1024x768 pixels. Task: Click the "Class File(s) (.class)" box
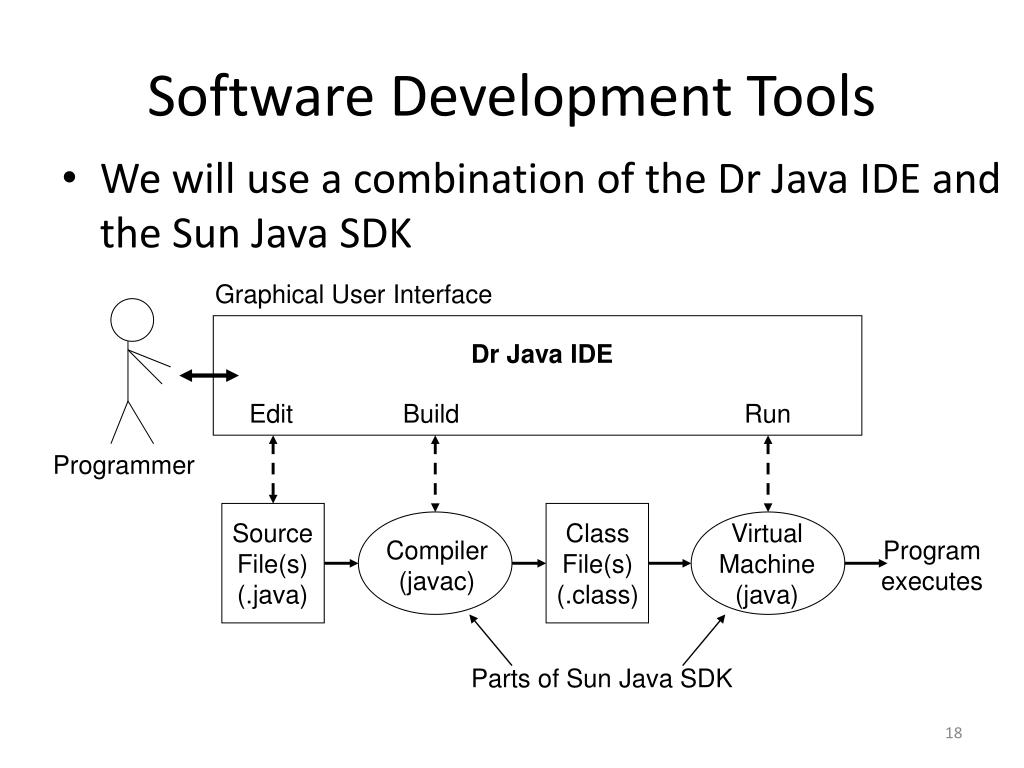(x=597, y=563)
